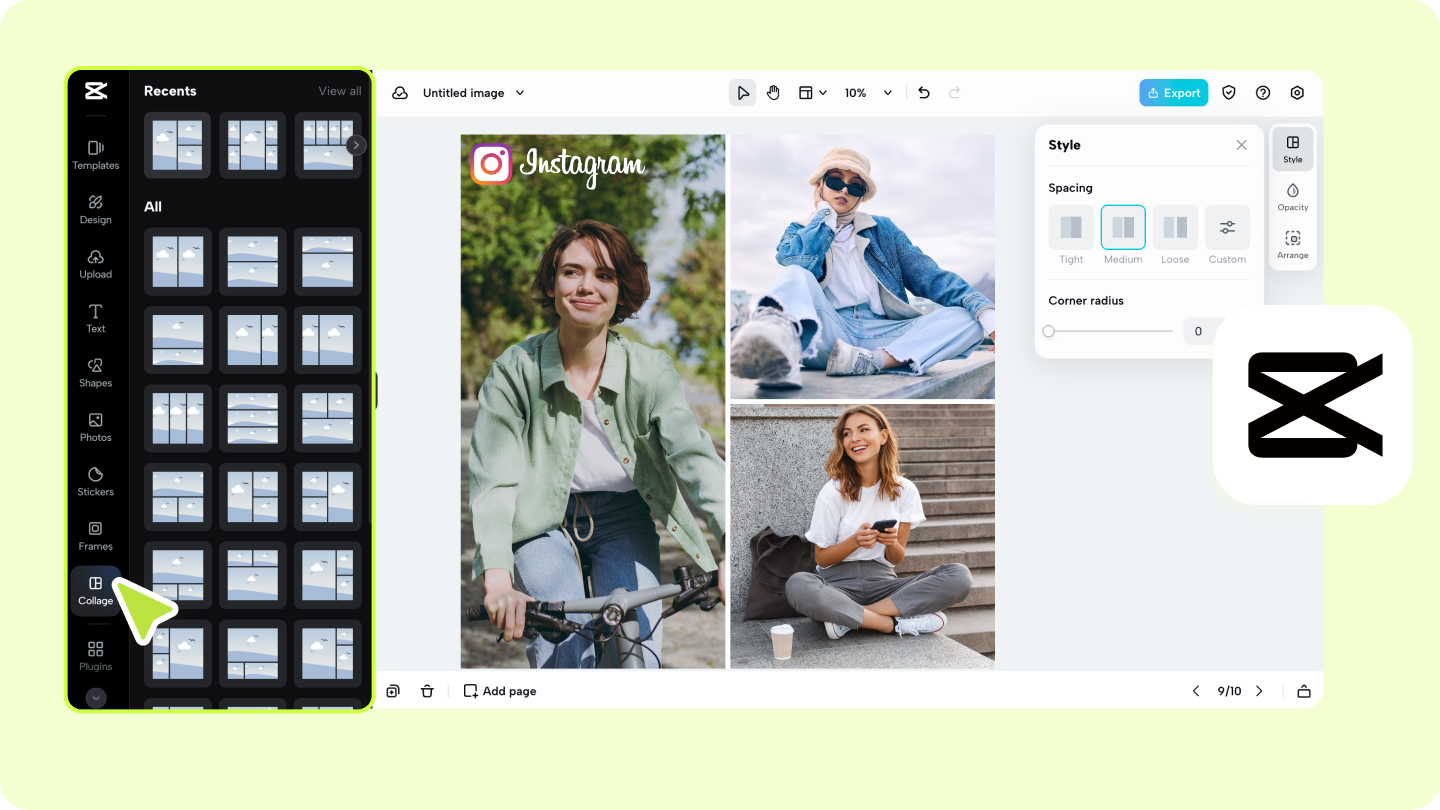
Task: Open the Shapes panel
Action: (95, 372)
